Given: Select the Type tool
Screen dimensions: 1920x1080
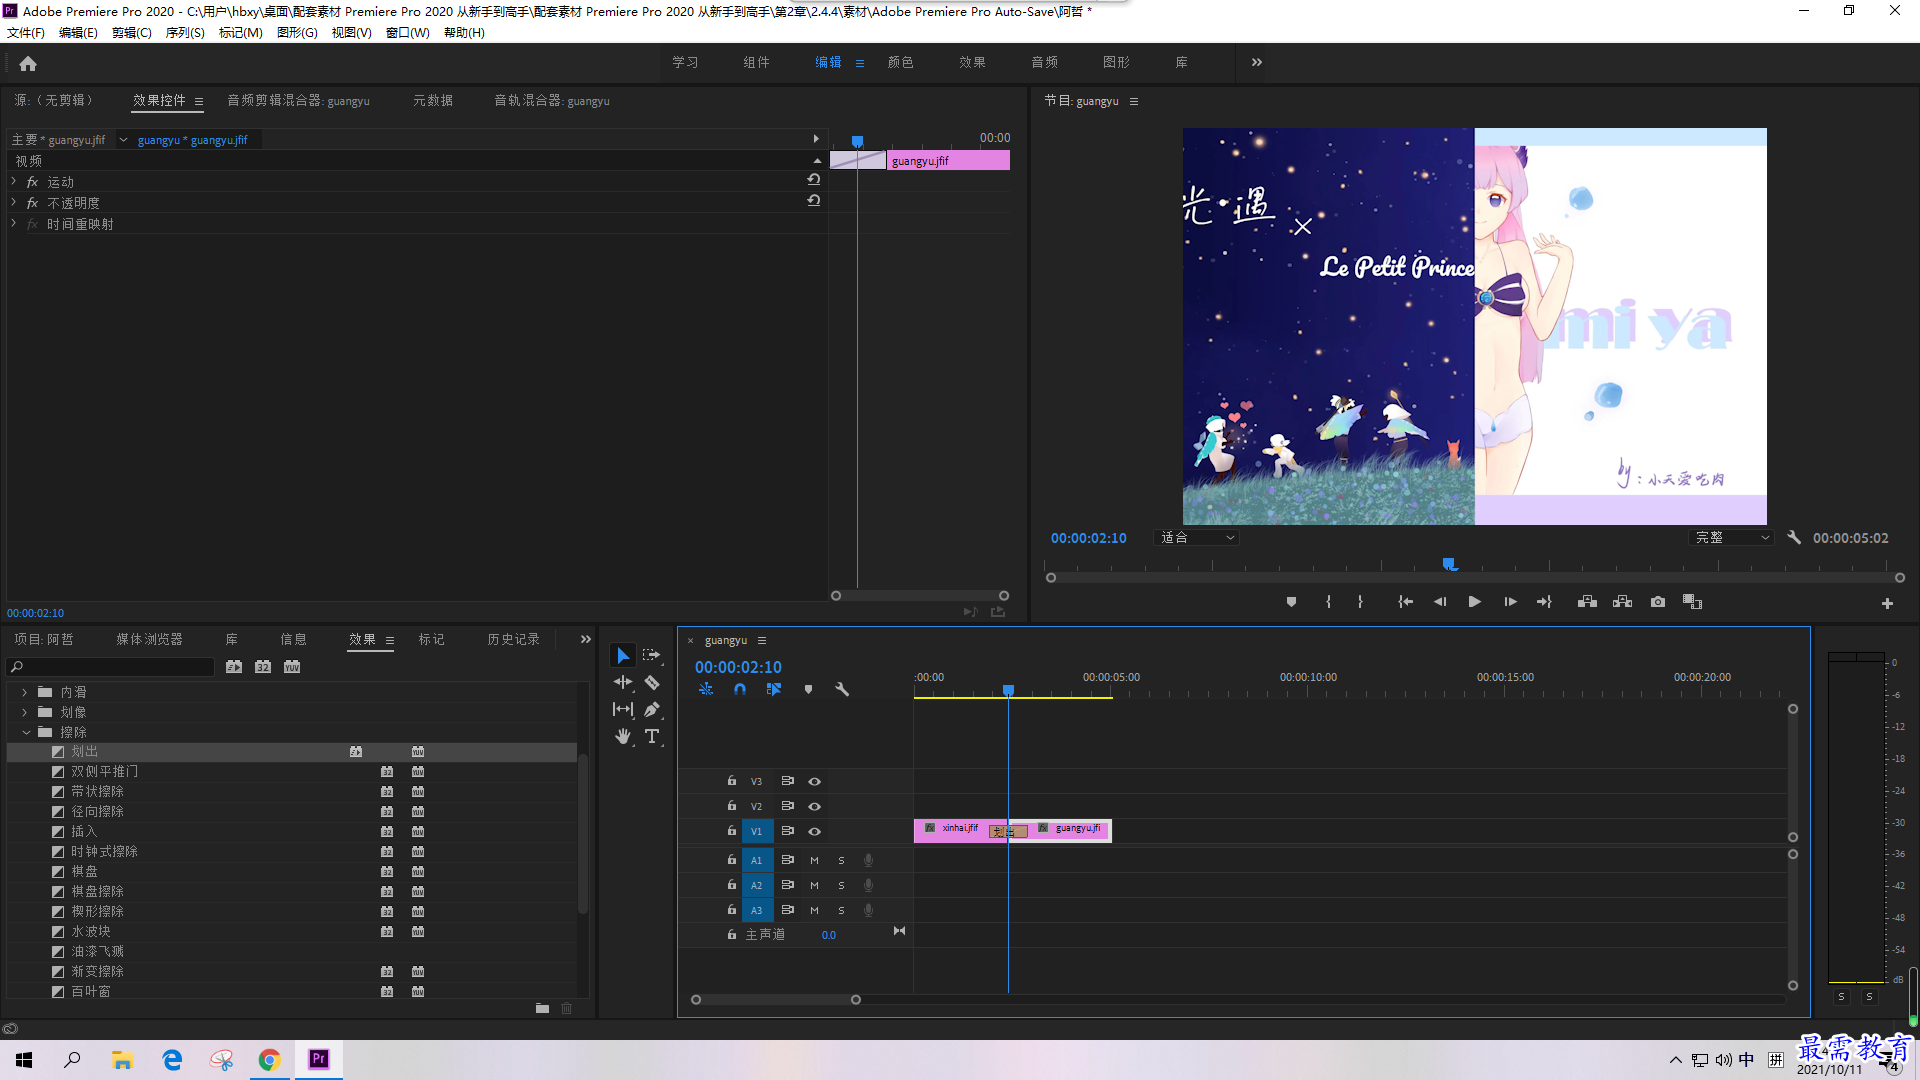Looking at the screenshot, I should click(652, 736).
